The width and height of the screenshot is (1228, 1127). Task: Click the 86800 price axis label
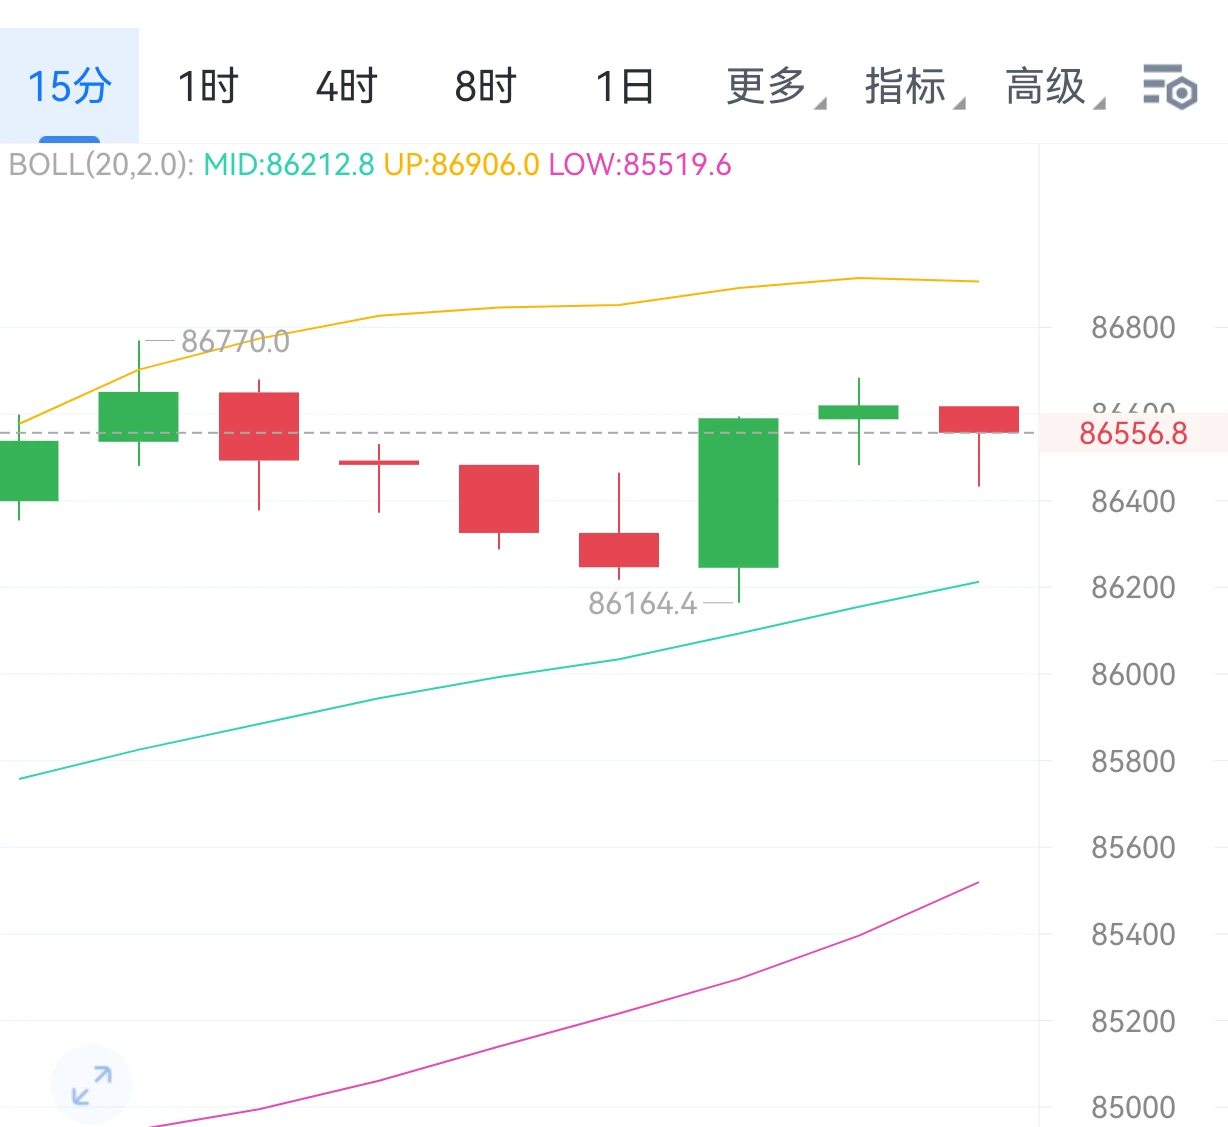point(1133,327)
